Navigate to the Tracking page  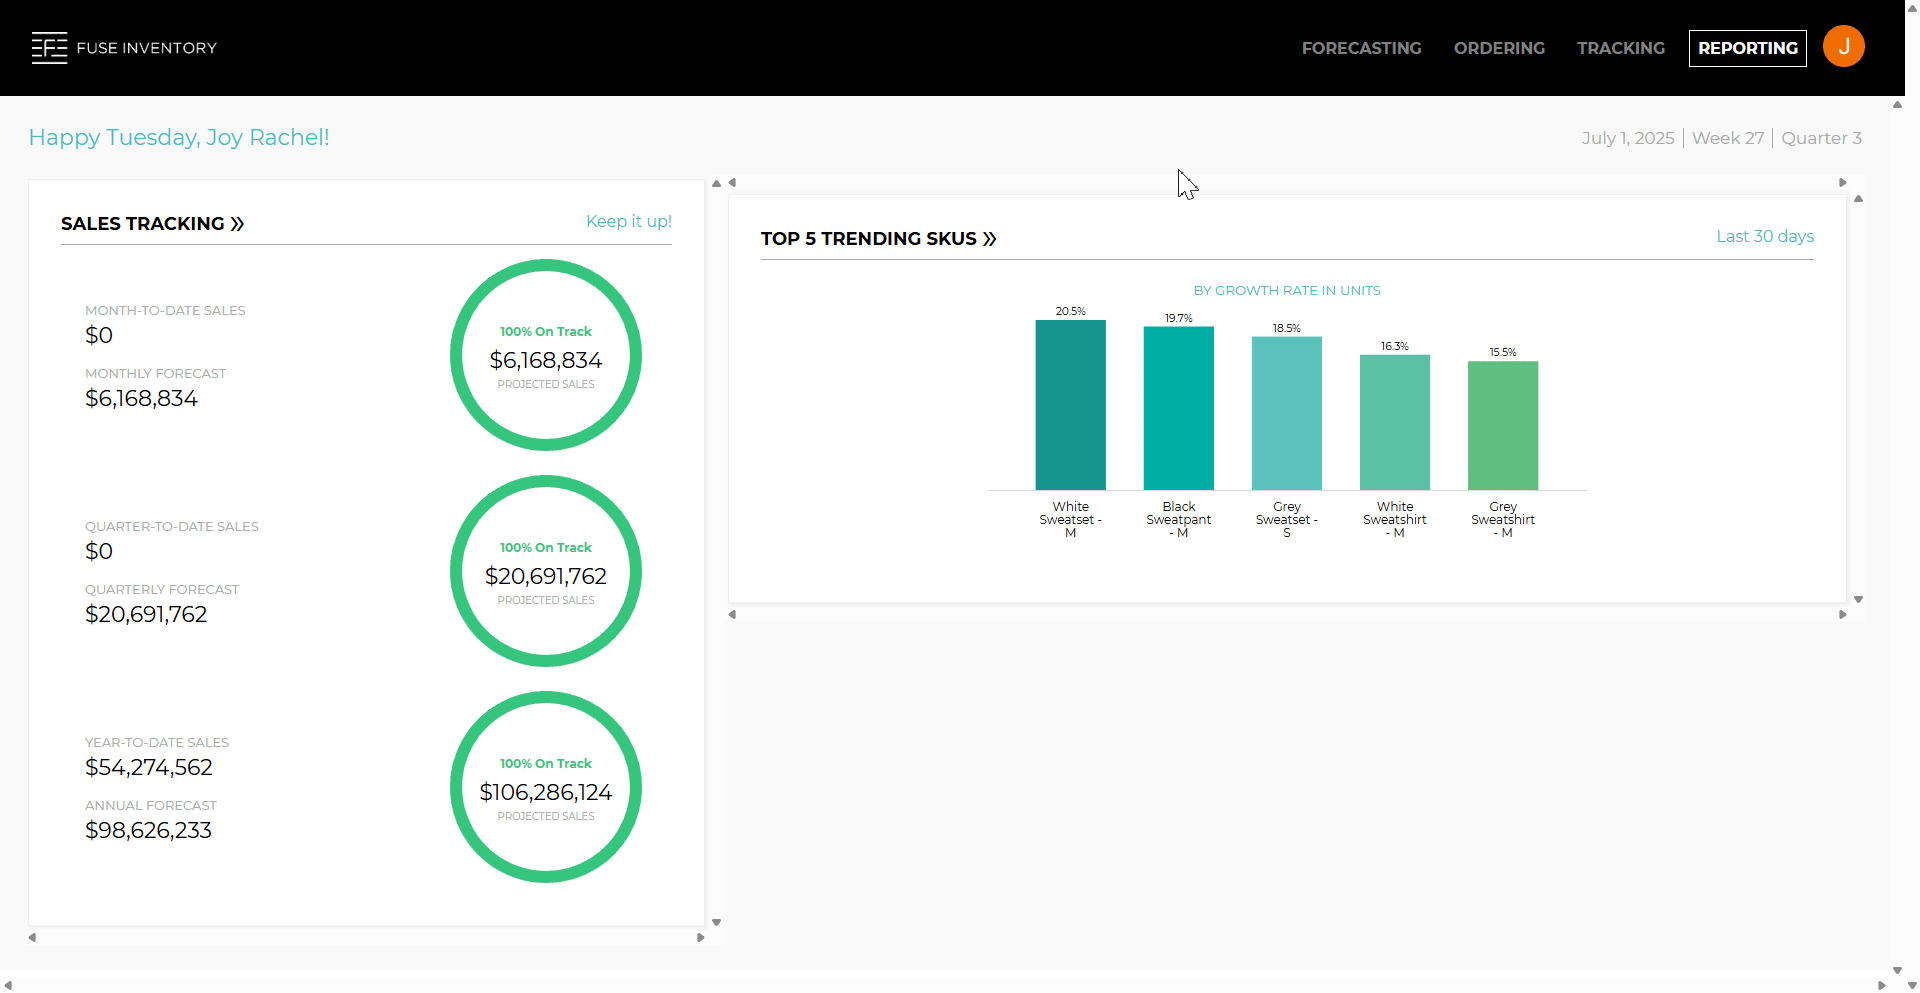(x=1620, y=48)
